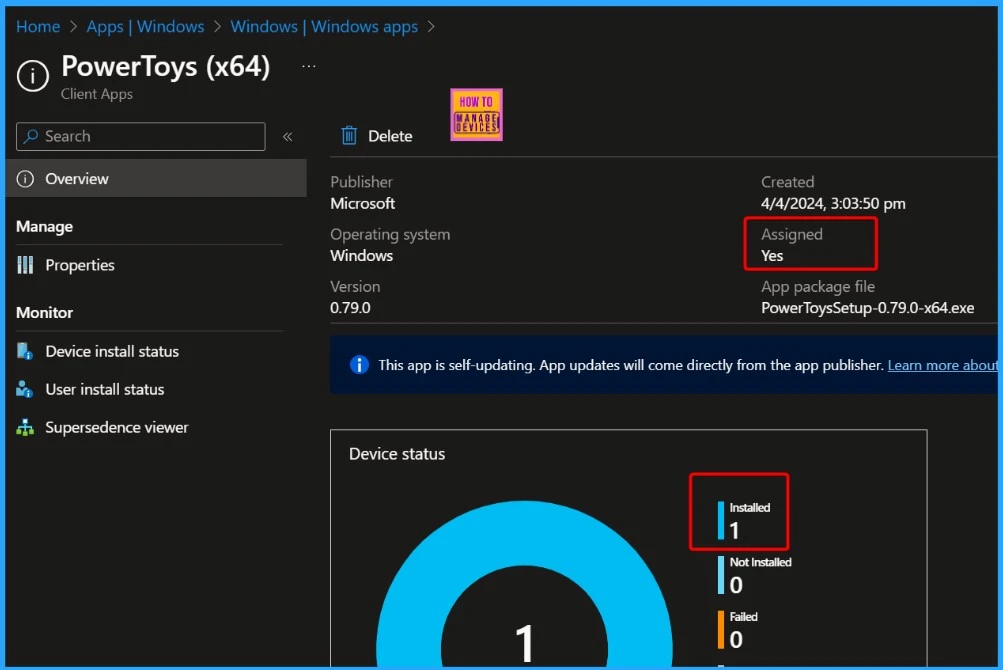Click the Properties bars icon
The width and height of the screenshot is (1003, 670).
[x=25, y=265]
